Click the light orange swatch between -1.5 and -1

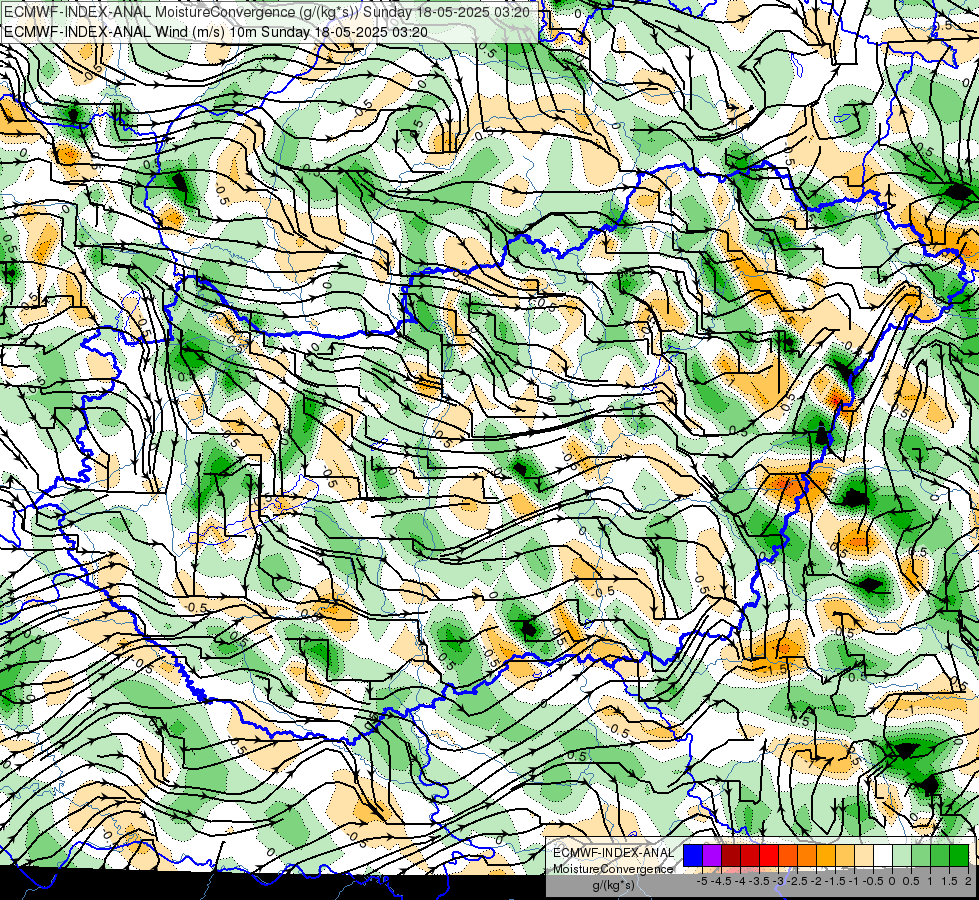pos(845,855)
